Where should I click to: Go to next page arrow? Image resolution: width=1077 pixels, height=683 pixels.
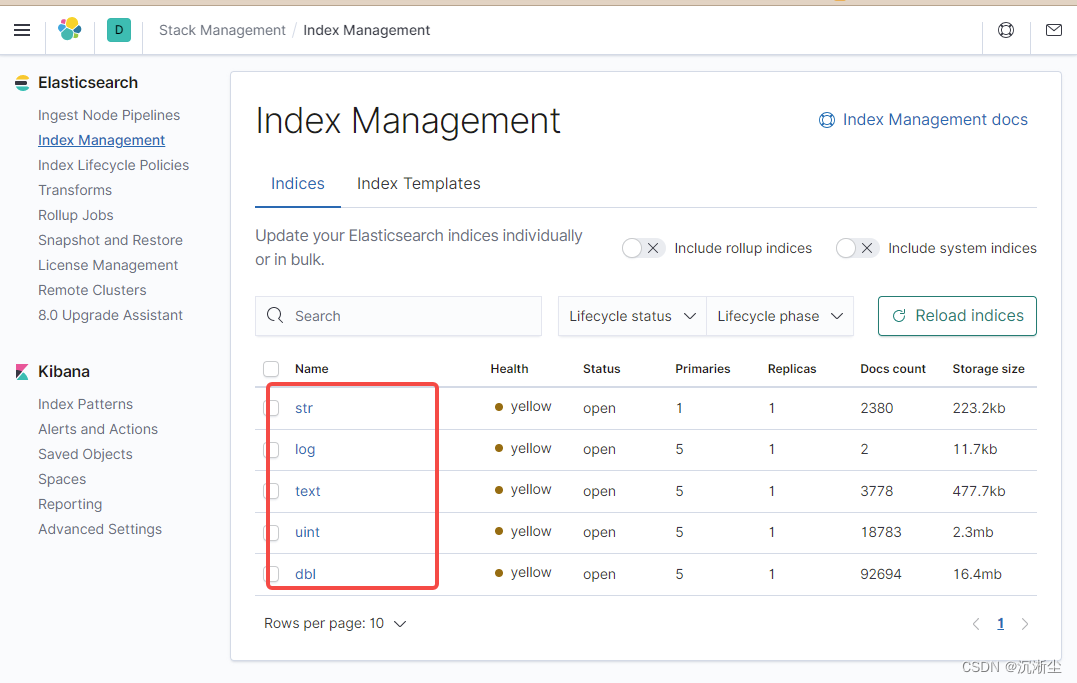[x=1025, y=624]
